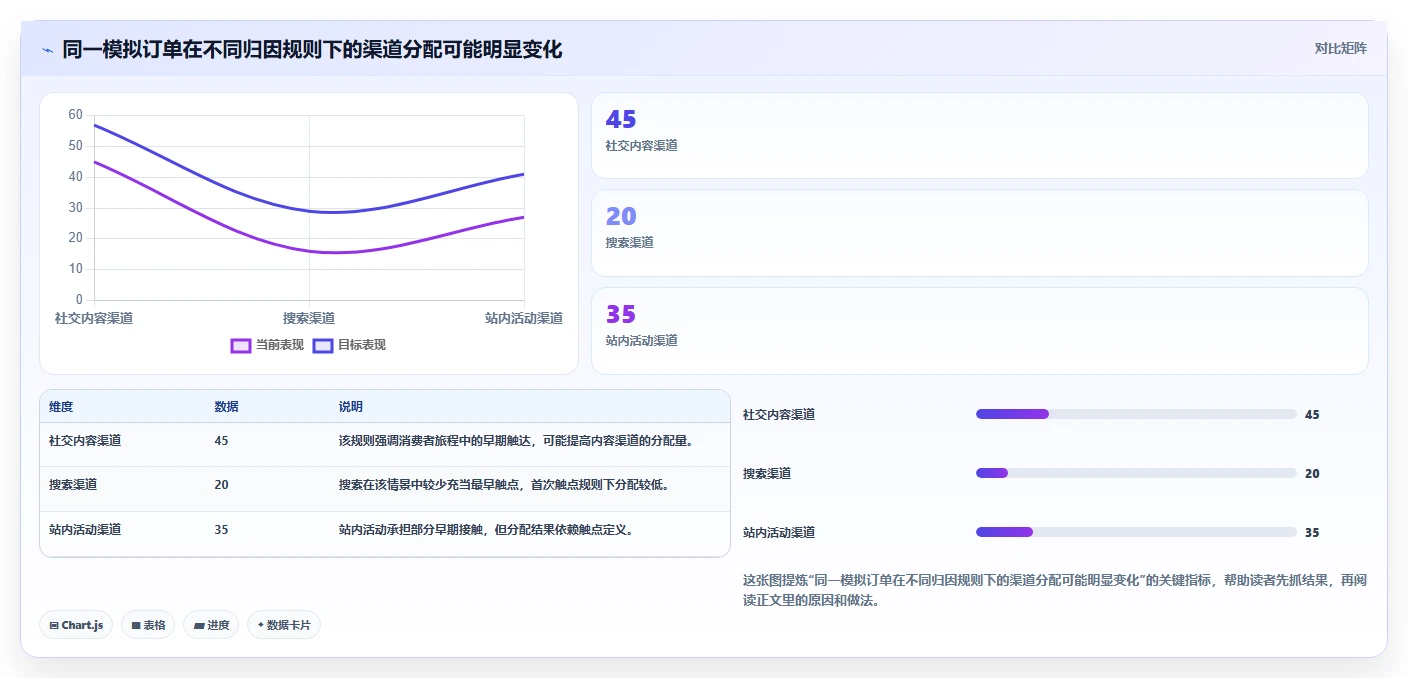Click description starting 搜索在该情景中

tap(504, 485)
